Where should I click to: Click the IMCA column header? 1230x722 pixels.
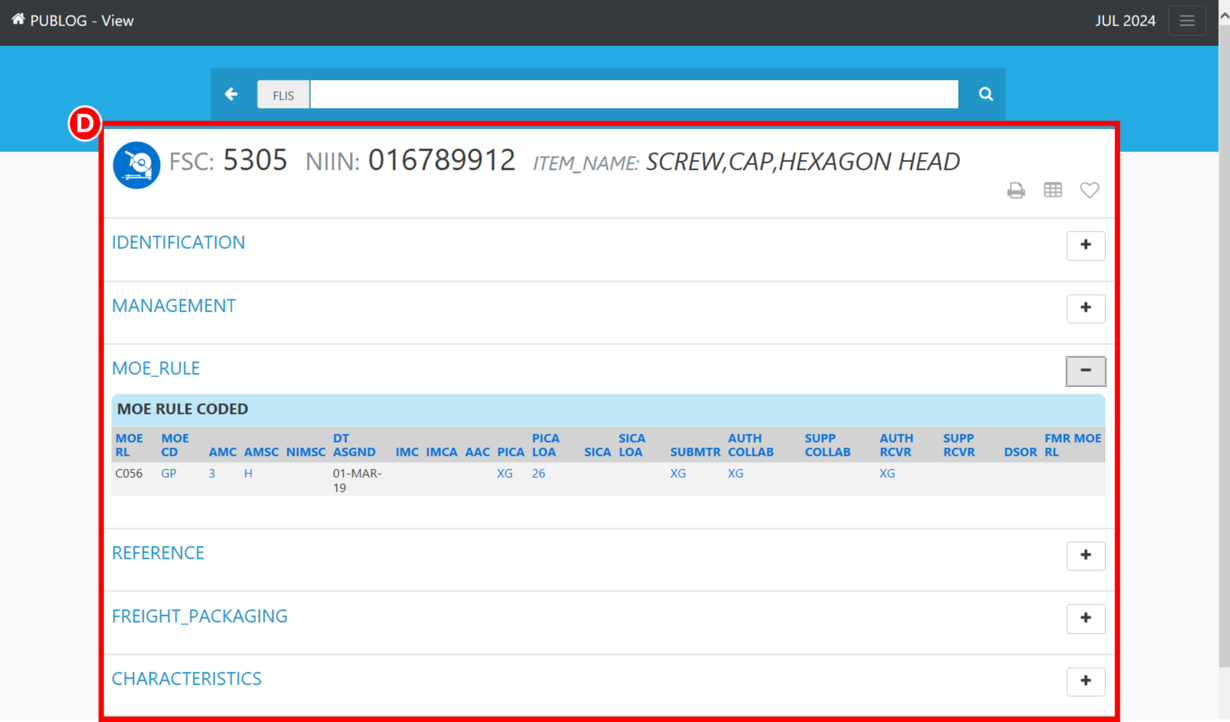(x=442, y=452)
